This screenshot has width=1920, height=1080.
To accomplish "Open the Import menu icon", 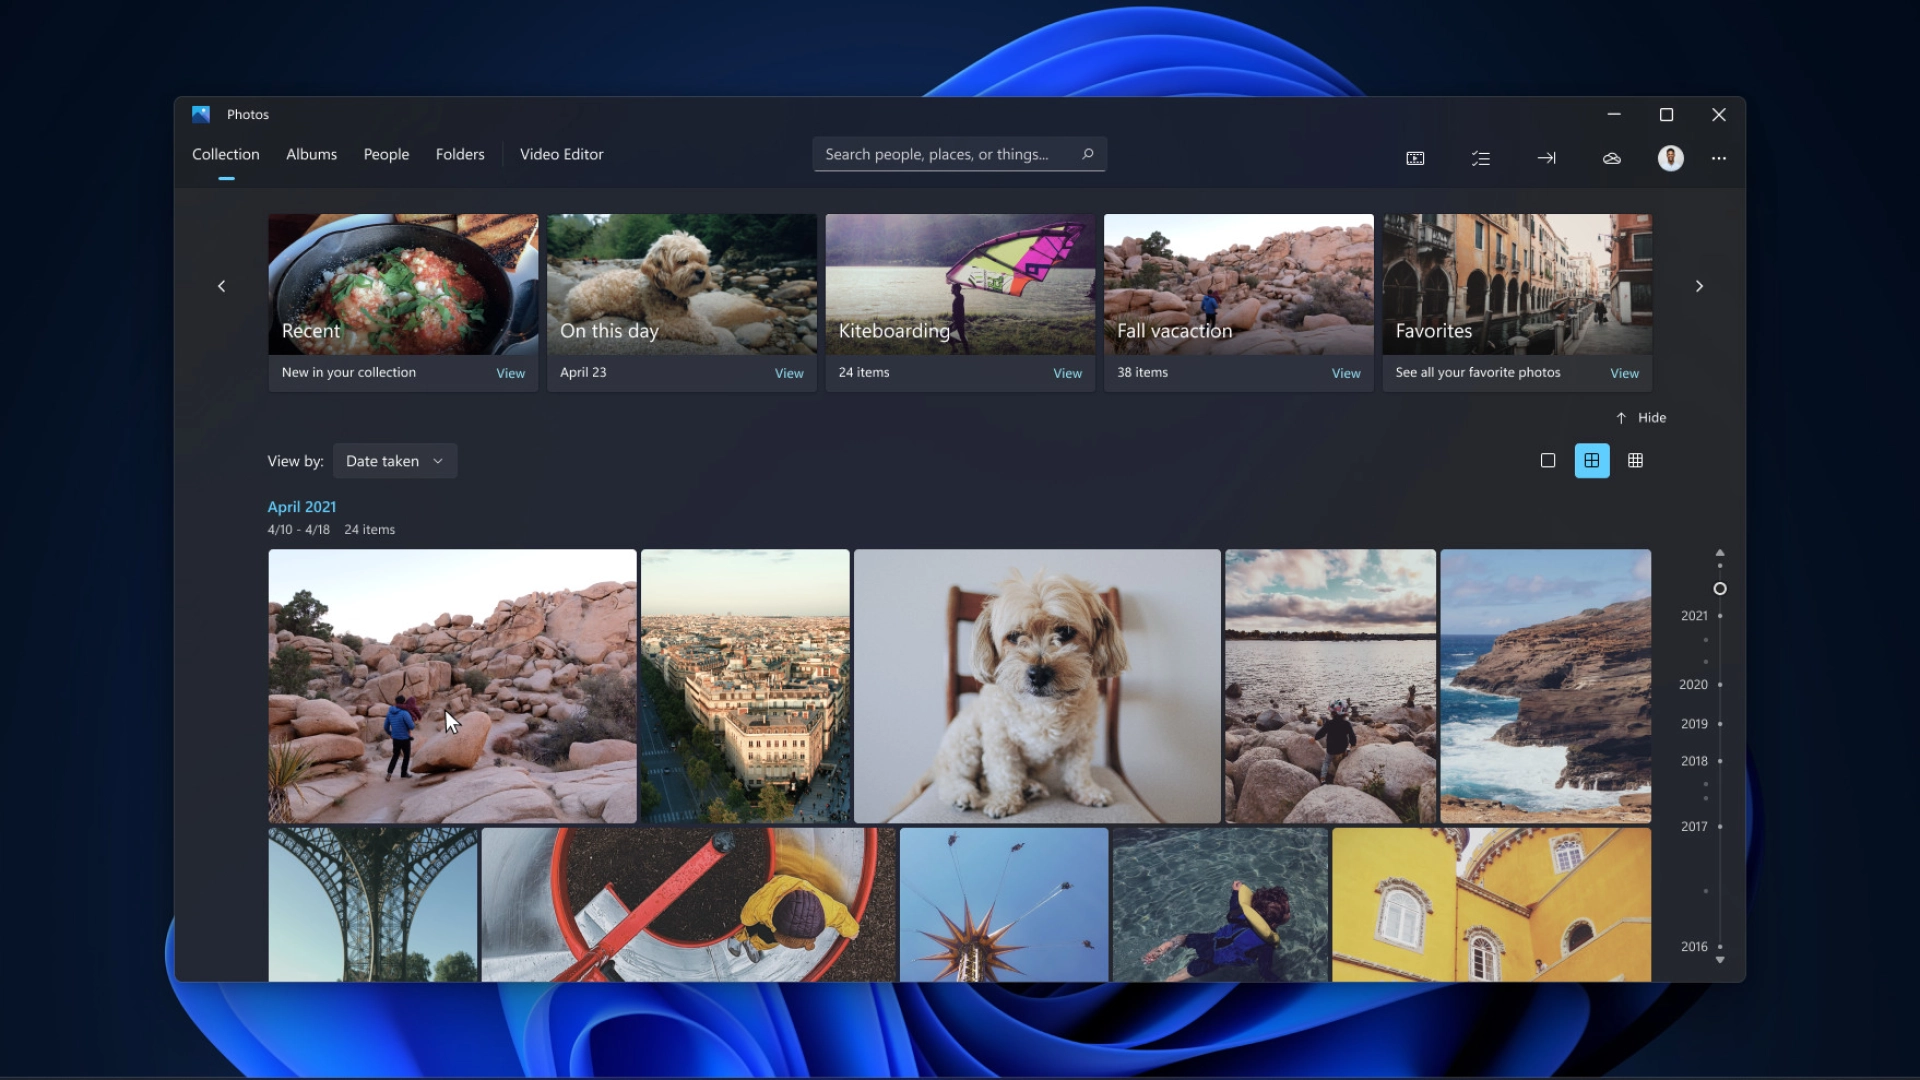I will click(1546, 158).
